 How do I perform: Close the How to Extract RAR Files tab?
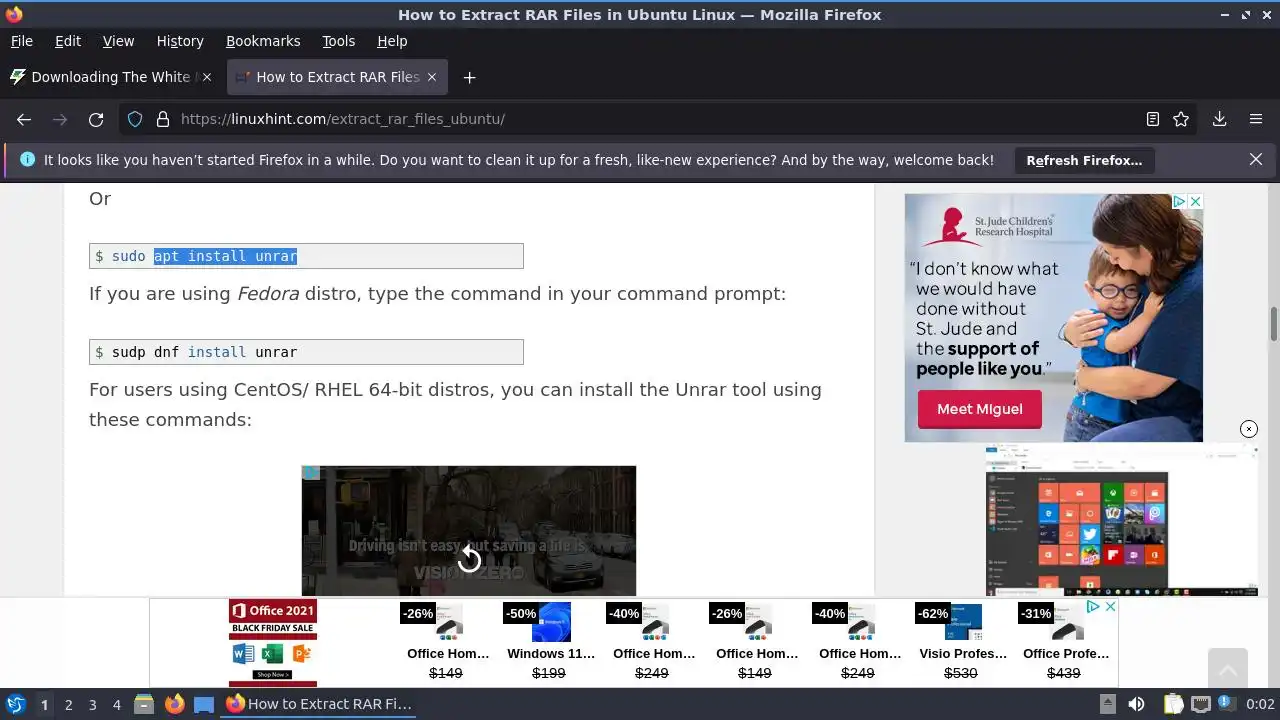coord(432,77)
